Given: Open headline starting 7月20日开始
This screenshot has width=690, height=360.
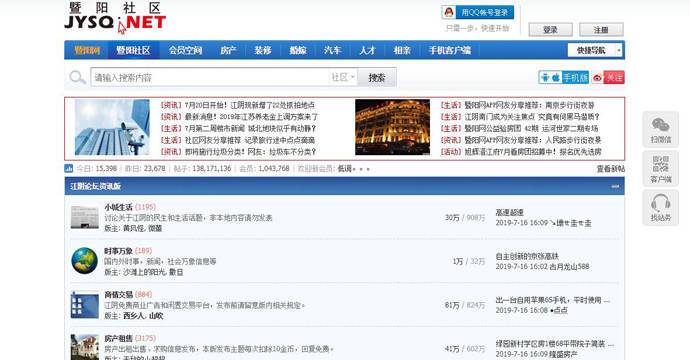Looking at the screenshot, I should [x=250, y=105].
